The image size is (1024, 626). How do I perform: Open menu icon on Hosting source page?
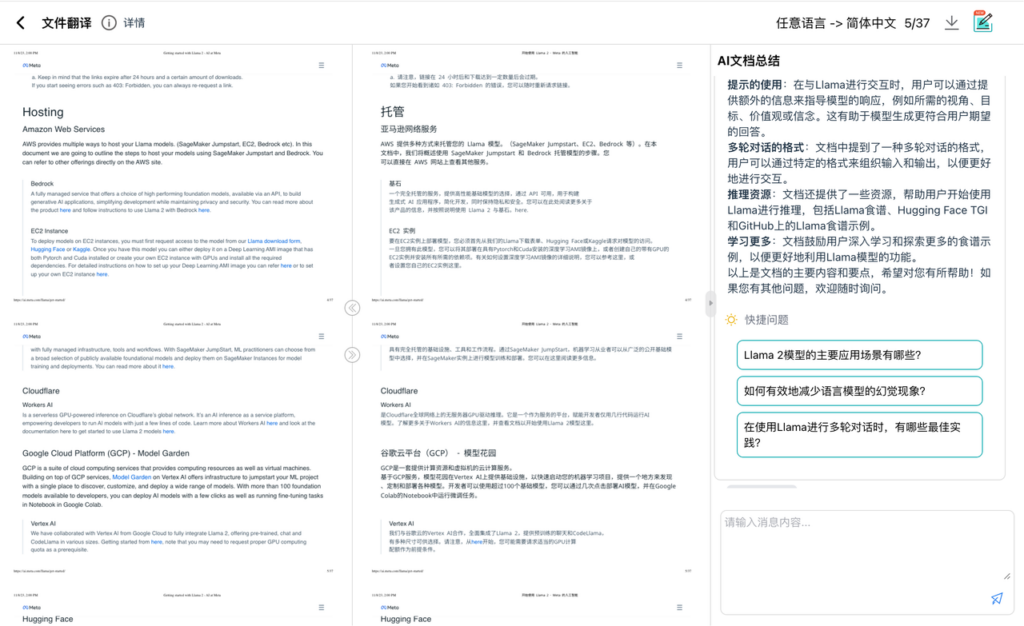321,65
